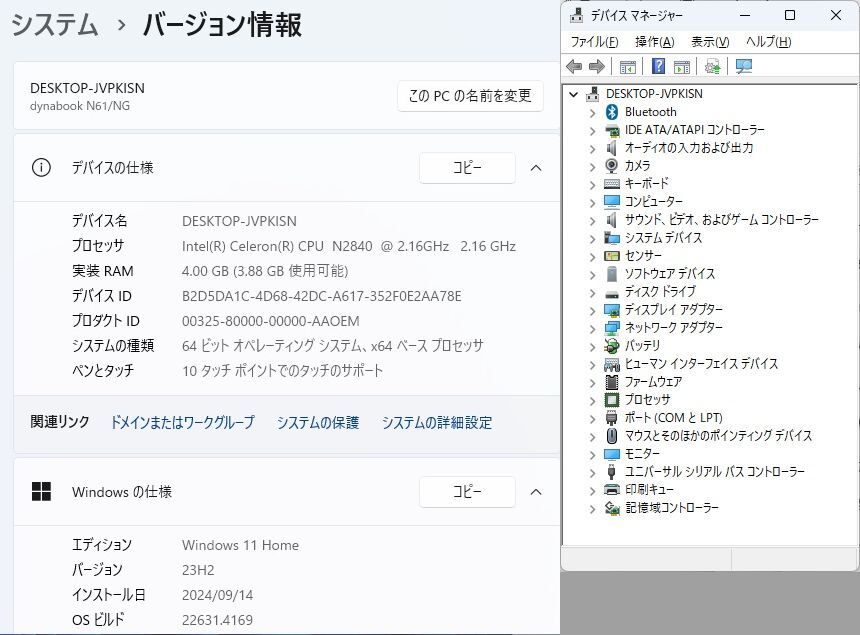Expand the IDE ATA/ATAPI コントローラー node arrow
Screen dimensions: 860x635
pyautogui.click(x=592, y=131)
